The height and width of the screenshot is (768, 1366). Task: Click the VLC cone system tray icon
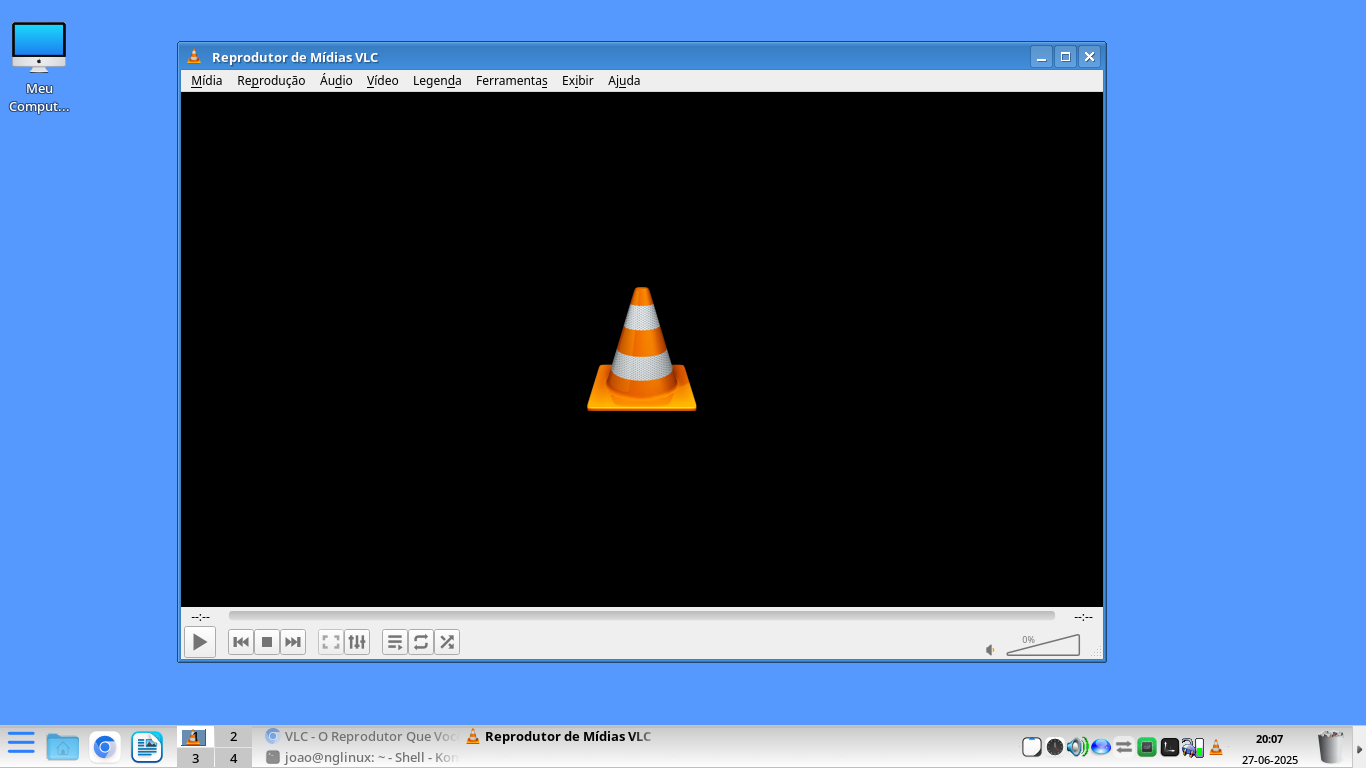pyautogui.click(x=1216, y=747)
